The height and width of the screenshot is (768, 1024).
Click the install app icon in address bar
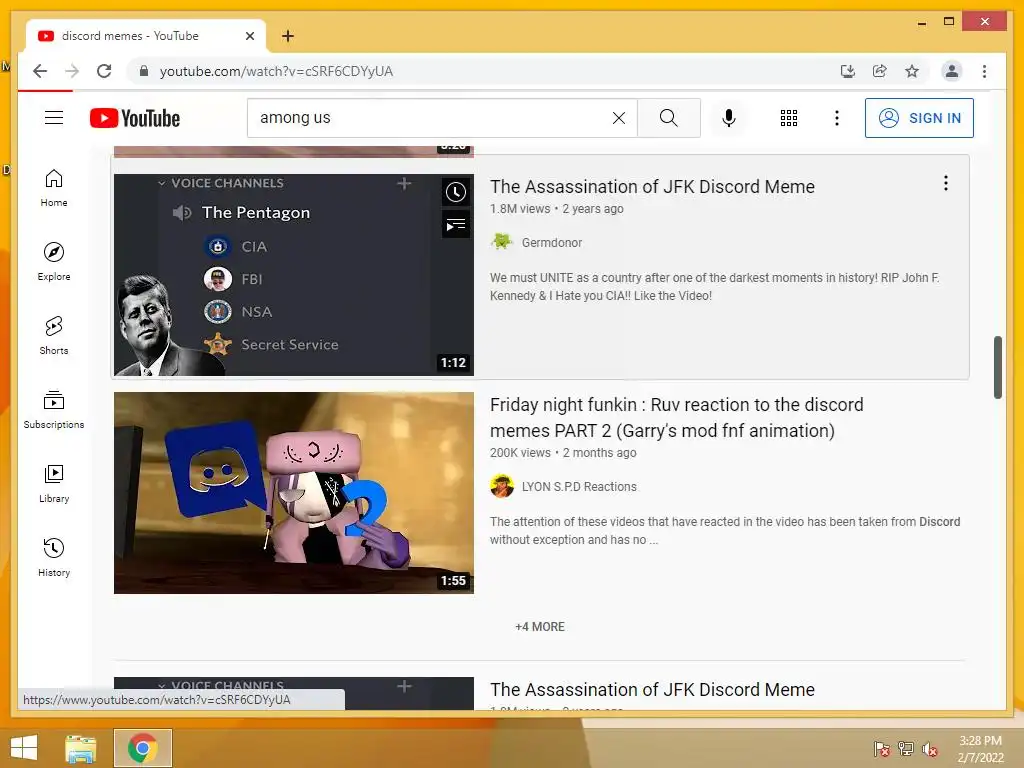coord(848,71)
